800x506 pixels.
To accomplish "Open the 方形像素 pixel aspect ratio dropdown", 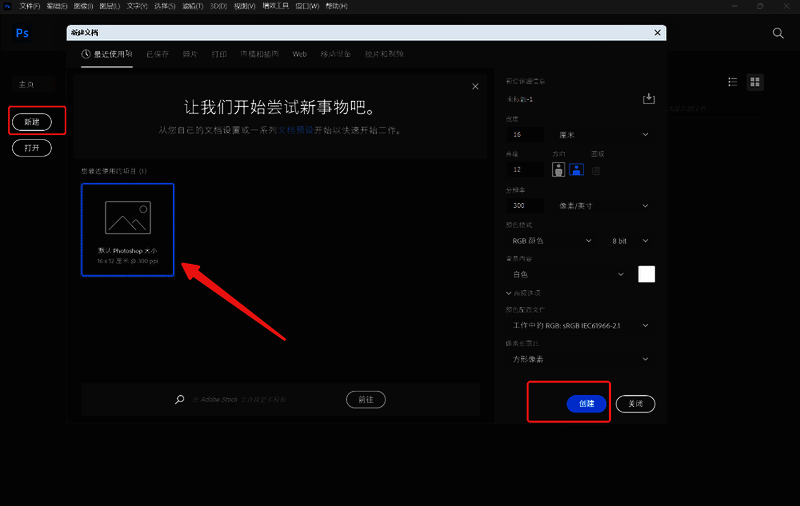I will coord(580,359).
